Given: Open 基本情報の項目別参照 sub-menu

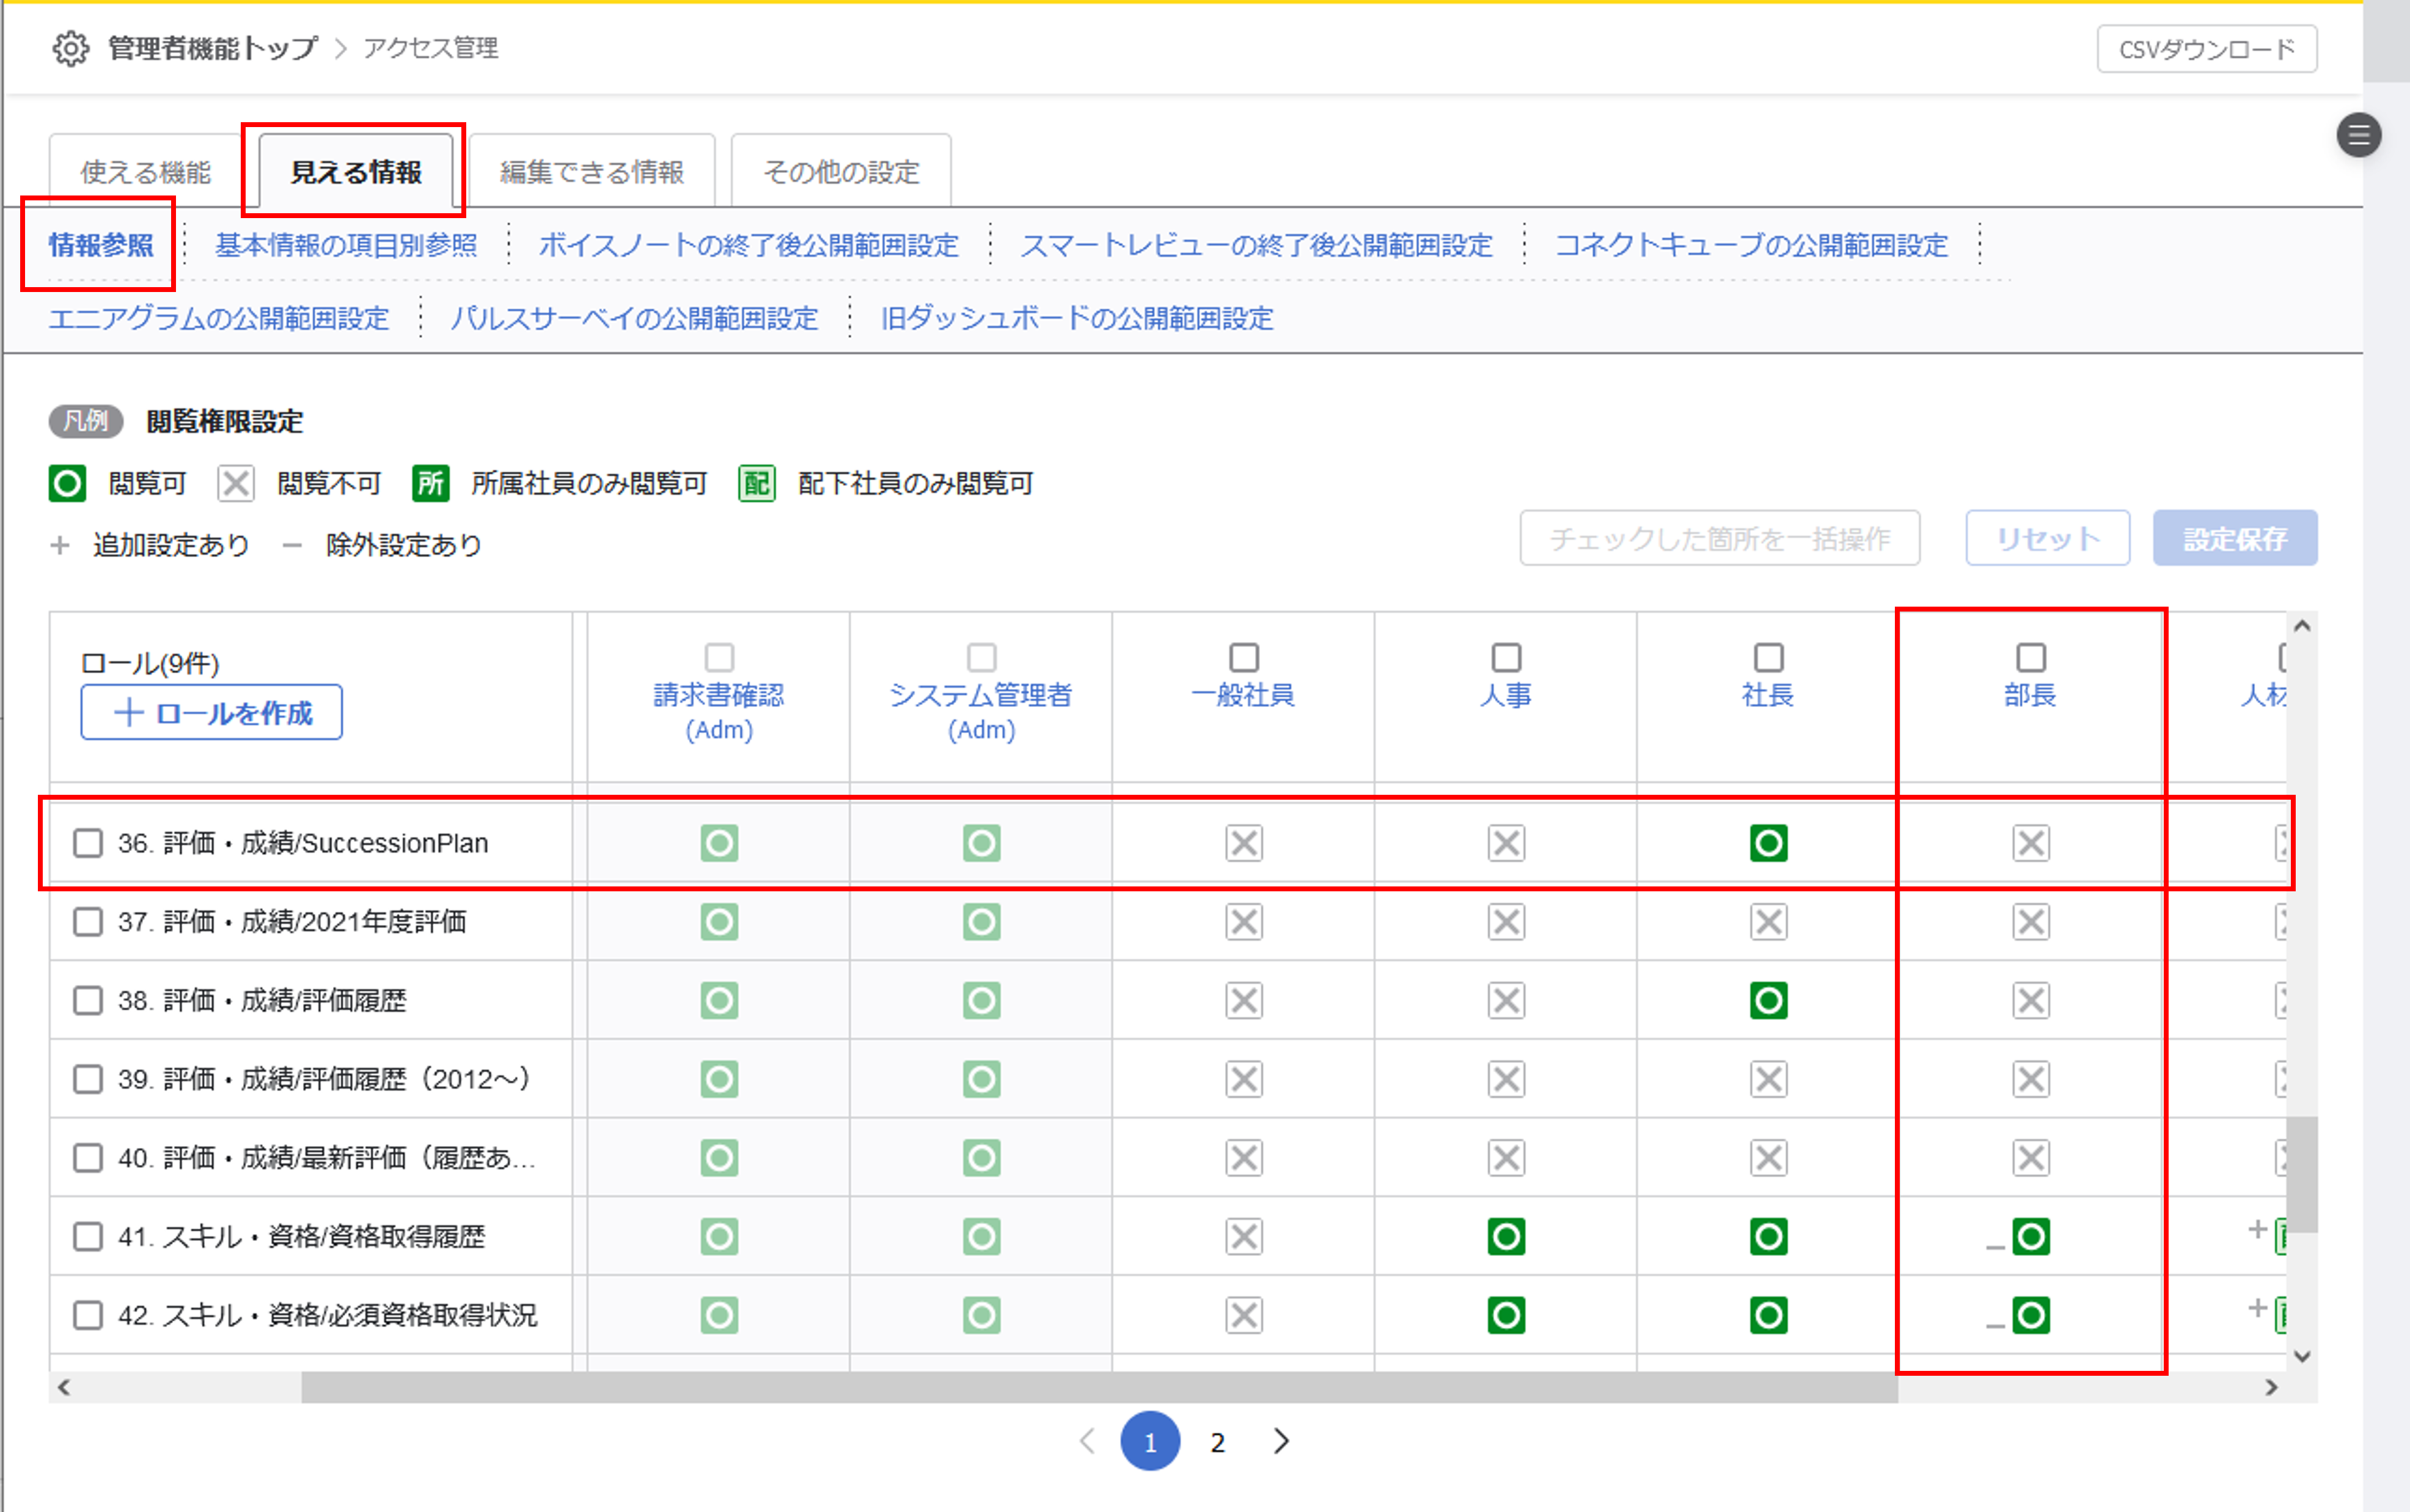Looking at the screenshot, I should tap(346, 245).
